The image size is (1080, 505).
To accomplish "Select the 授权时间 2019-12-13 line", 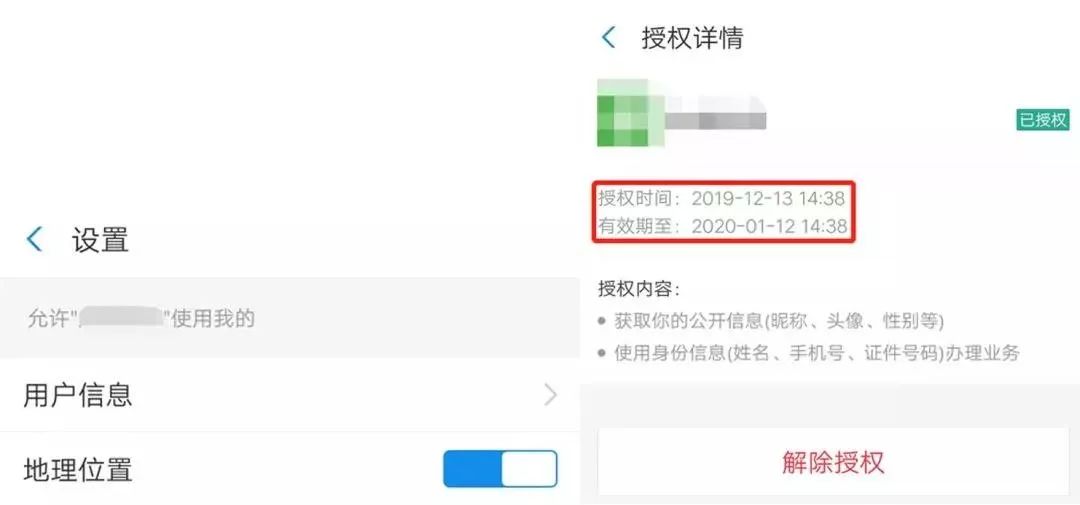I will pos(721,198).
